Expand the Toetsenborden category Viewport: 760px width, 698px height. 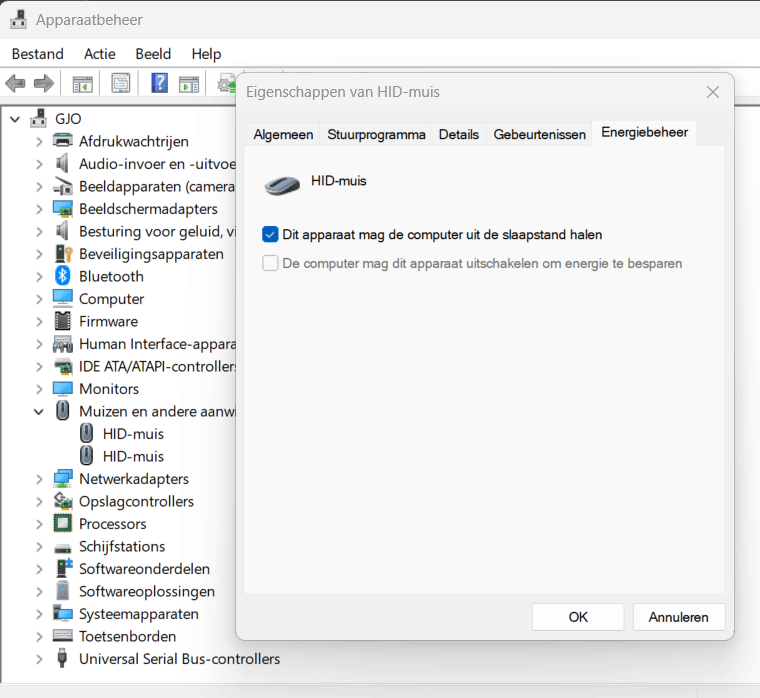coord(39,636)
